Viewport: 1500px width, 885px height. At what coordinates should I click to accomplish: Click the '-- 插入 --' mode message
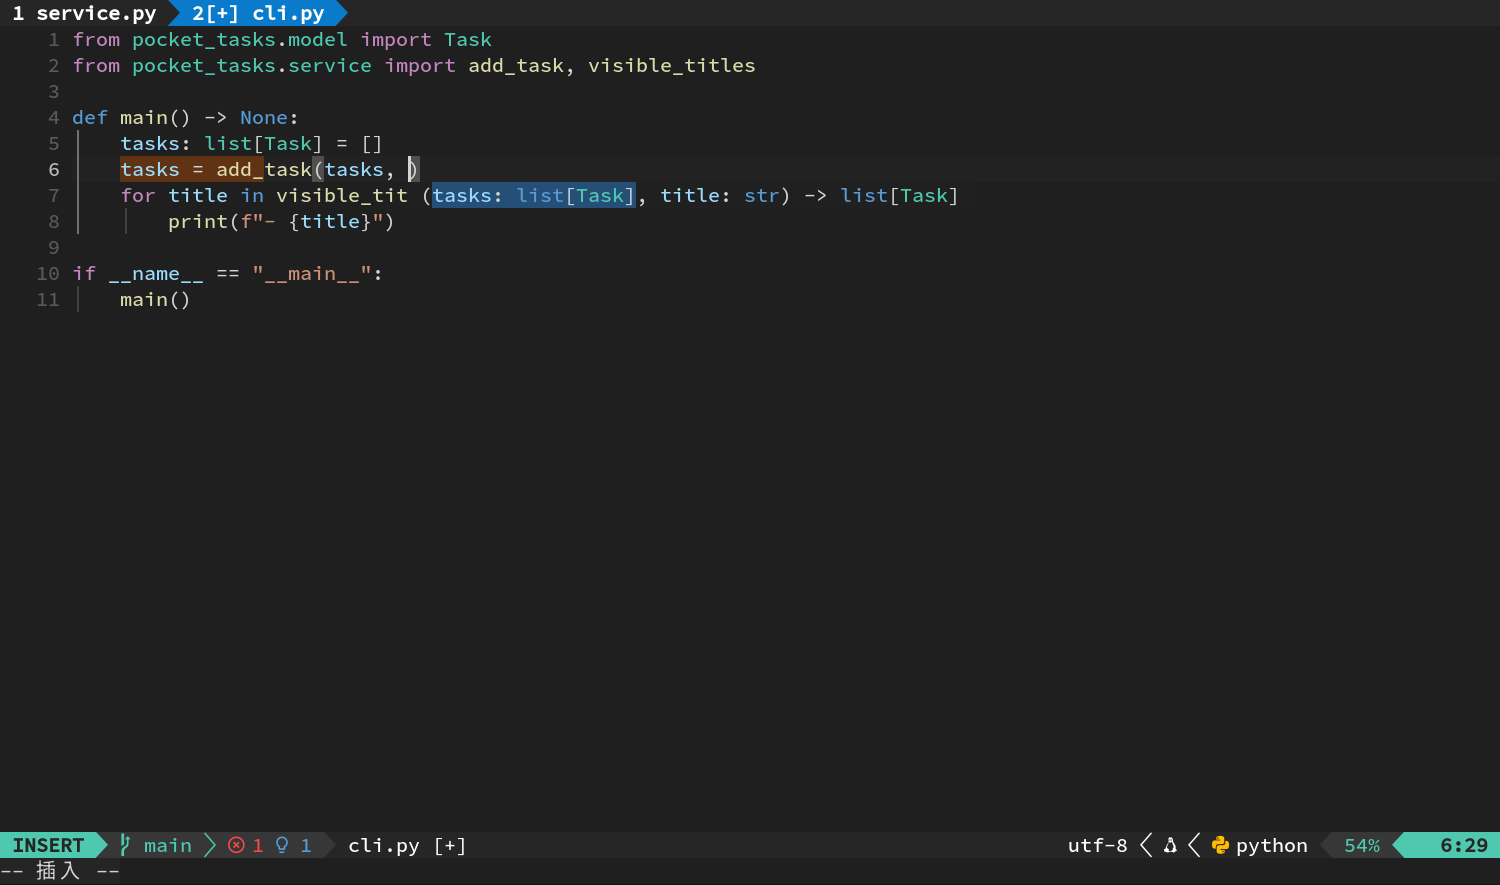[x=60, y=871]
